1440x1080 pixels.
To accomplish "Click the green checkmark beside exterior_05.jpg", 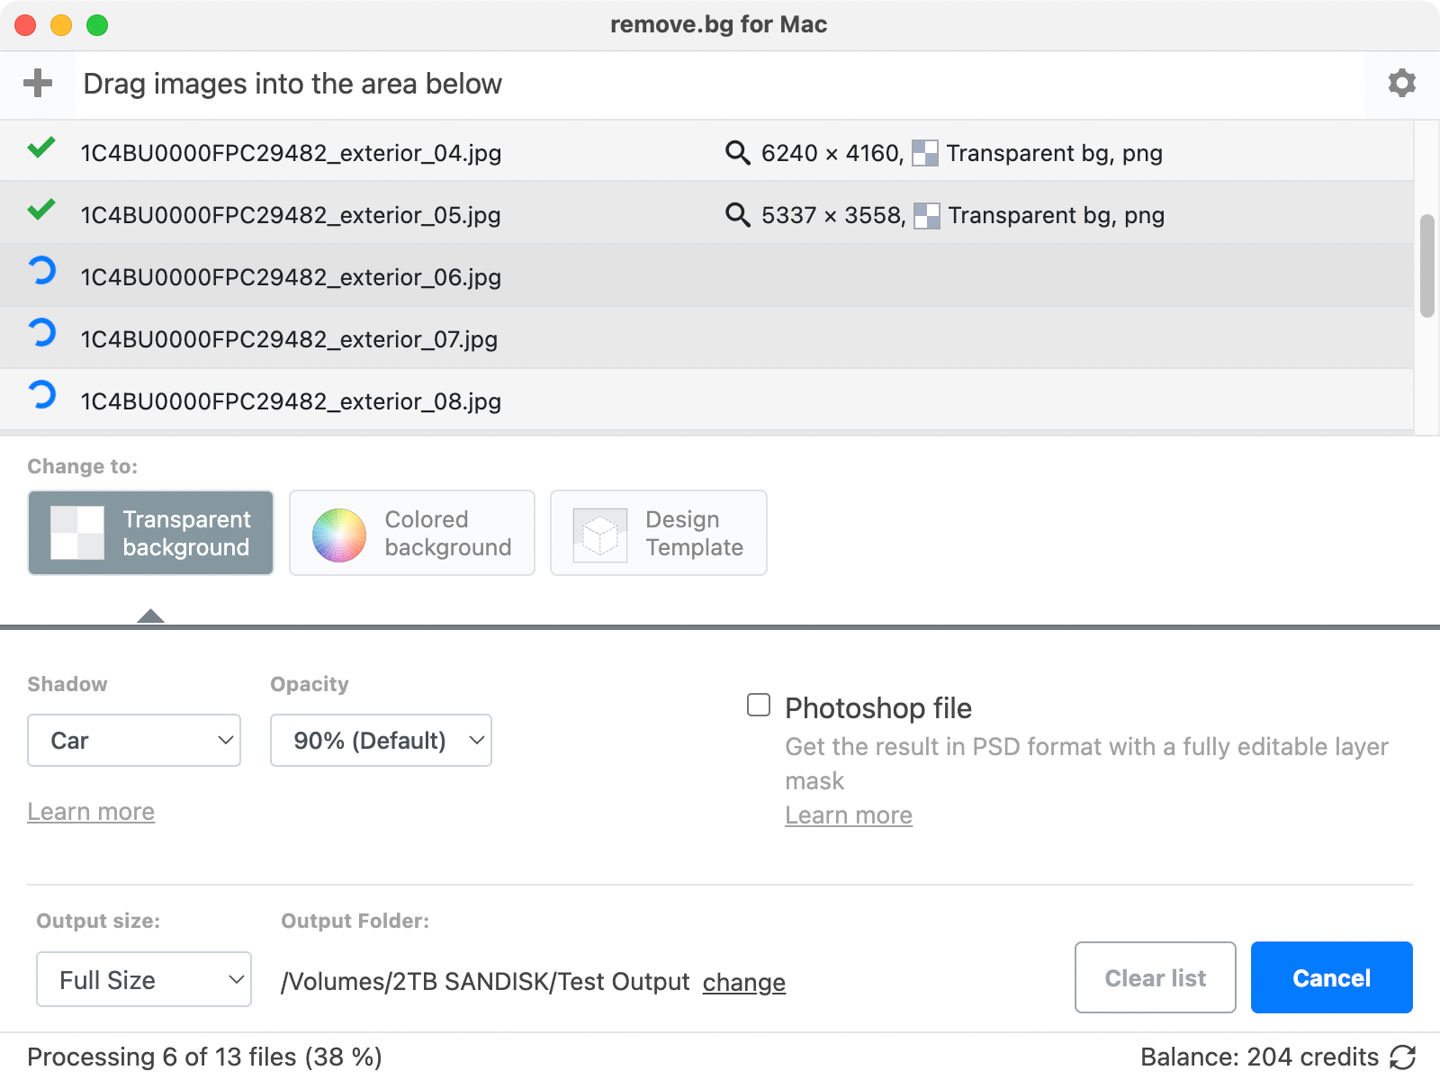I will 40,209.
